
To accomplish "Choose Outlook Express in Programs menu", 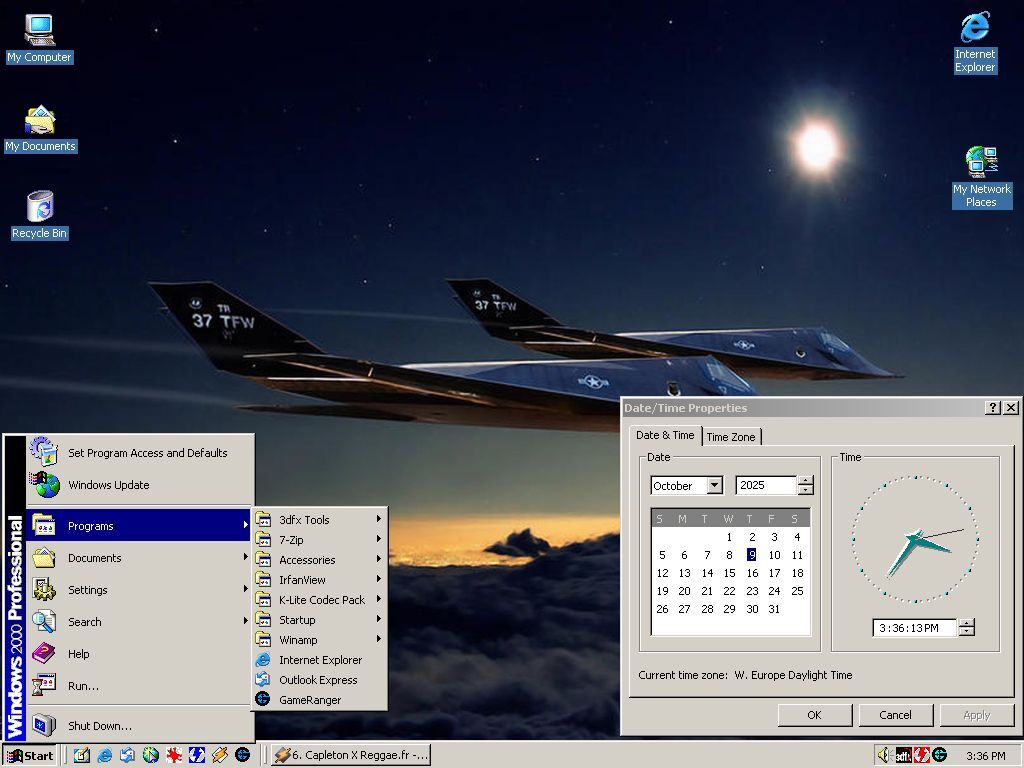I will pyautogui.click(x=318, y=680).
